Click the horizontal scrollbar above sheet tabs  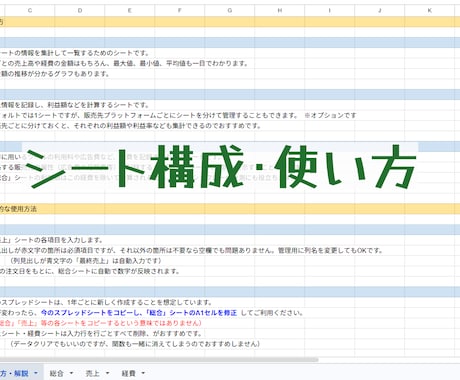(159, 360)
